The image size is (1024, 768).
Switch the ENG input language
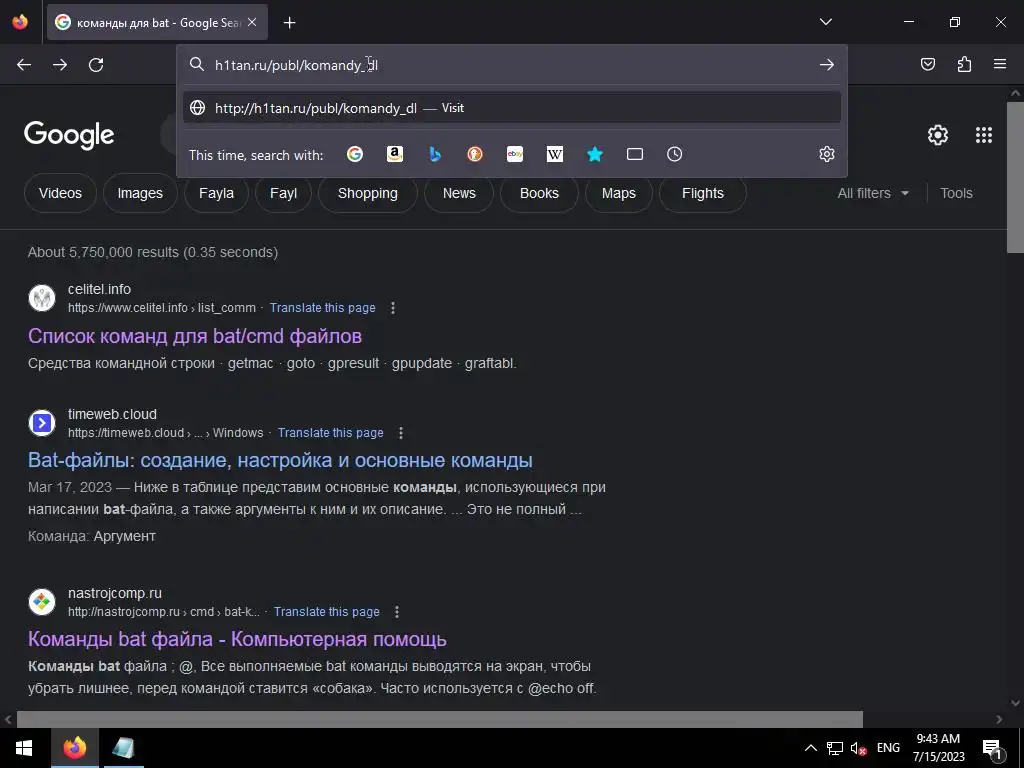888,748
